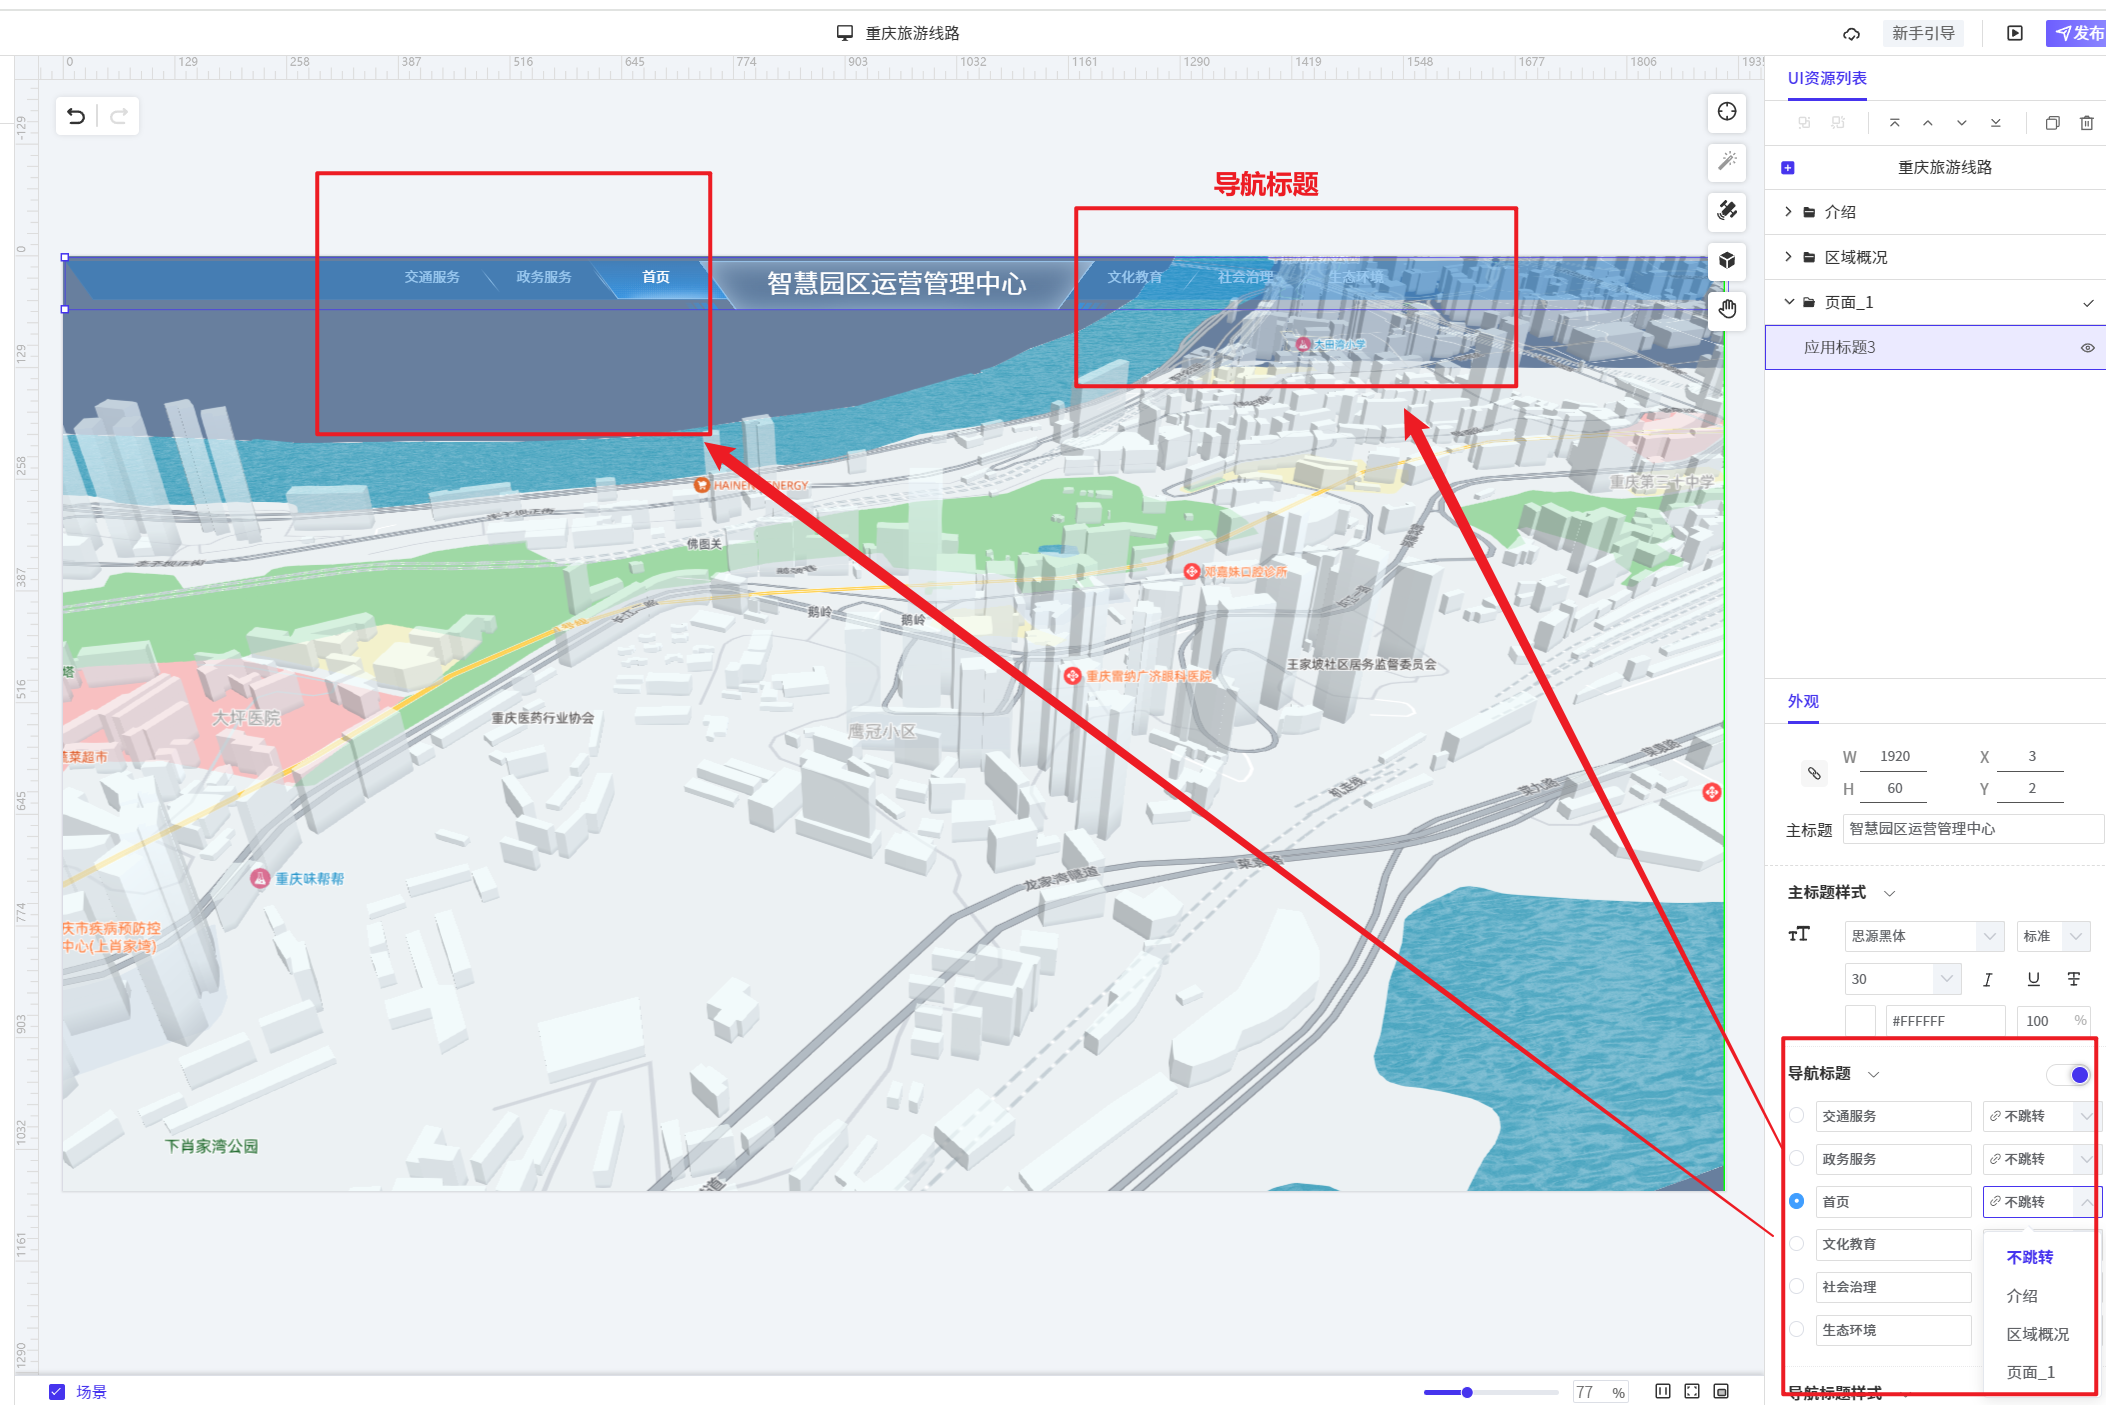Click the trash delete layer icon
The width and height of the screenshot is (2106, 1405).
(2086, 123)
